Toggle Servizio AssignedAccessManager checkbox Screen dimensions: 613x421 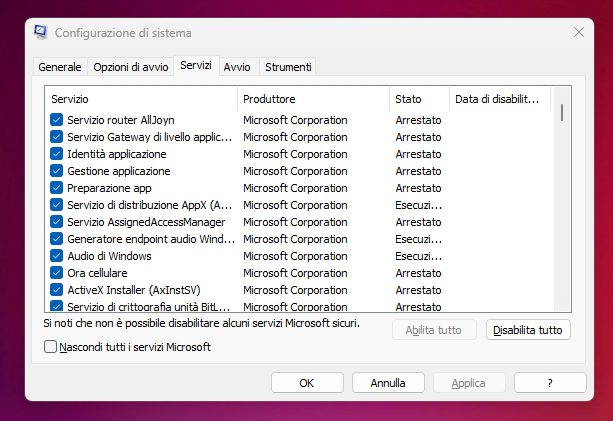[56, 222]
